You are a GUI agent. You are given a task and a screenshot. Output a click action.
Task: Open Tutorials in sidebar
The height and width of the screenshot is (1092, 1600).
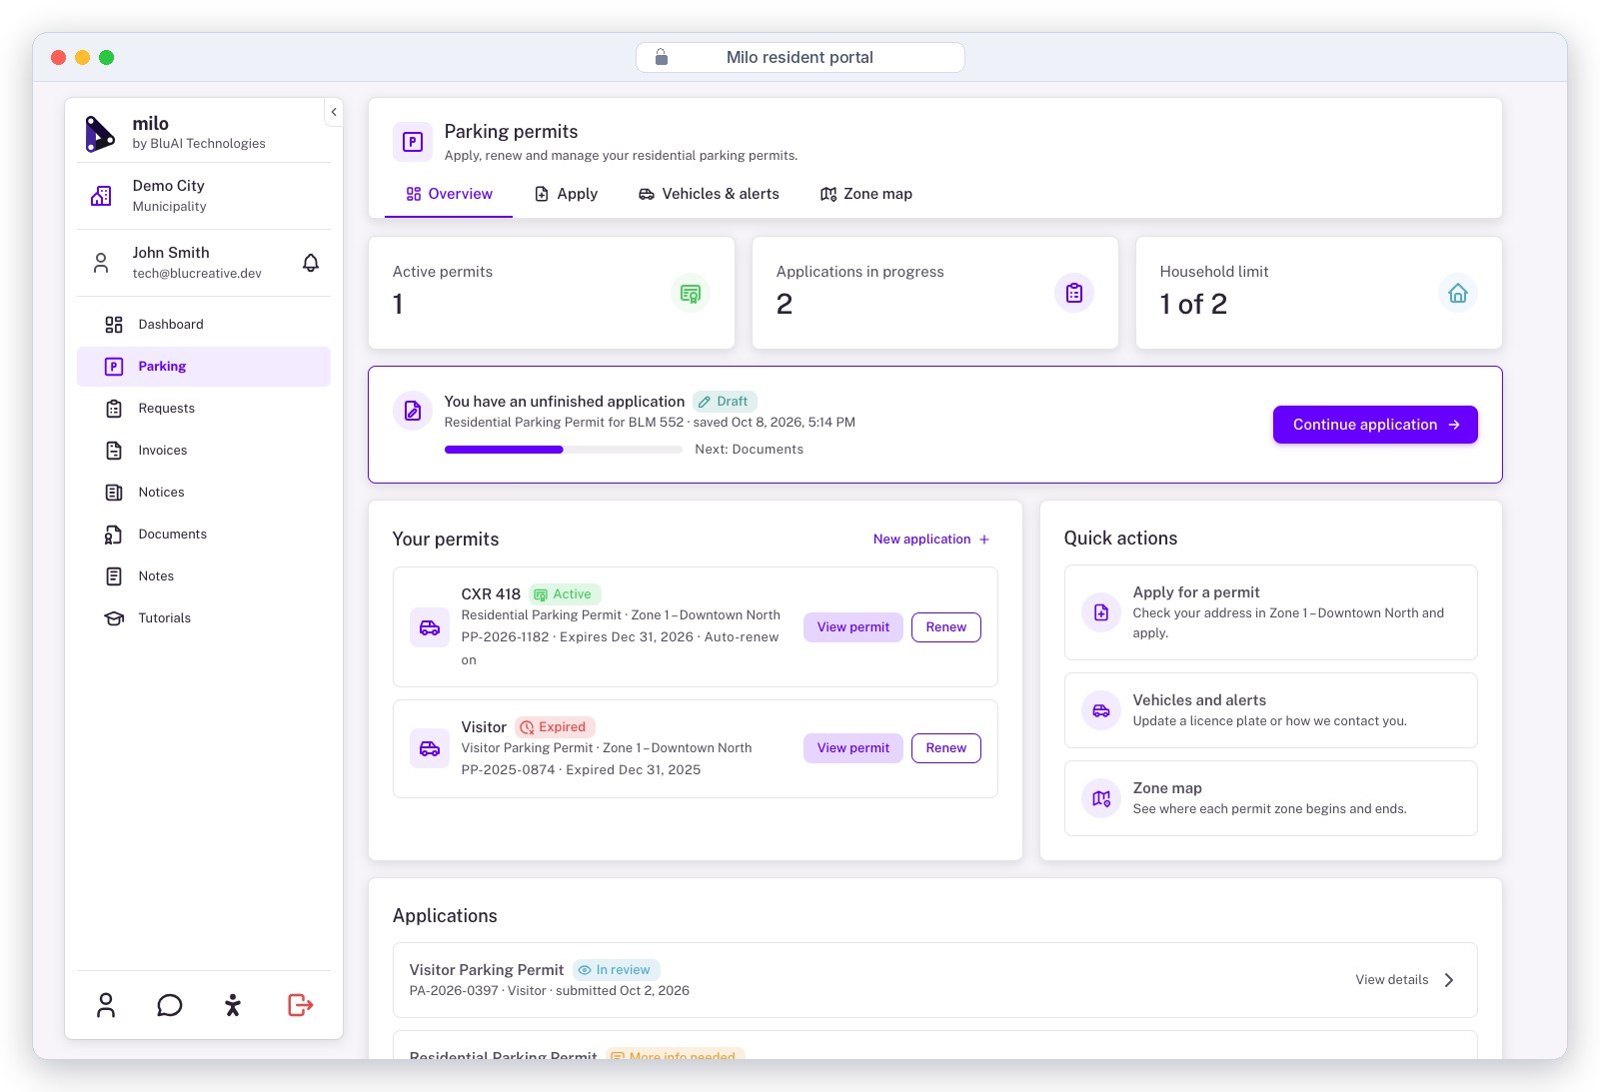[x=204, y=618]
